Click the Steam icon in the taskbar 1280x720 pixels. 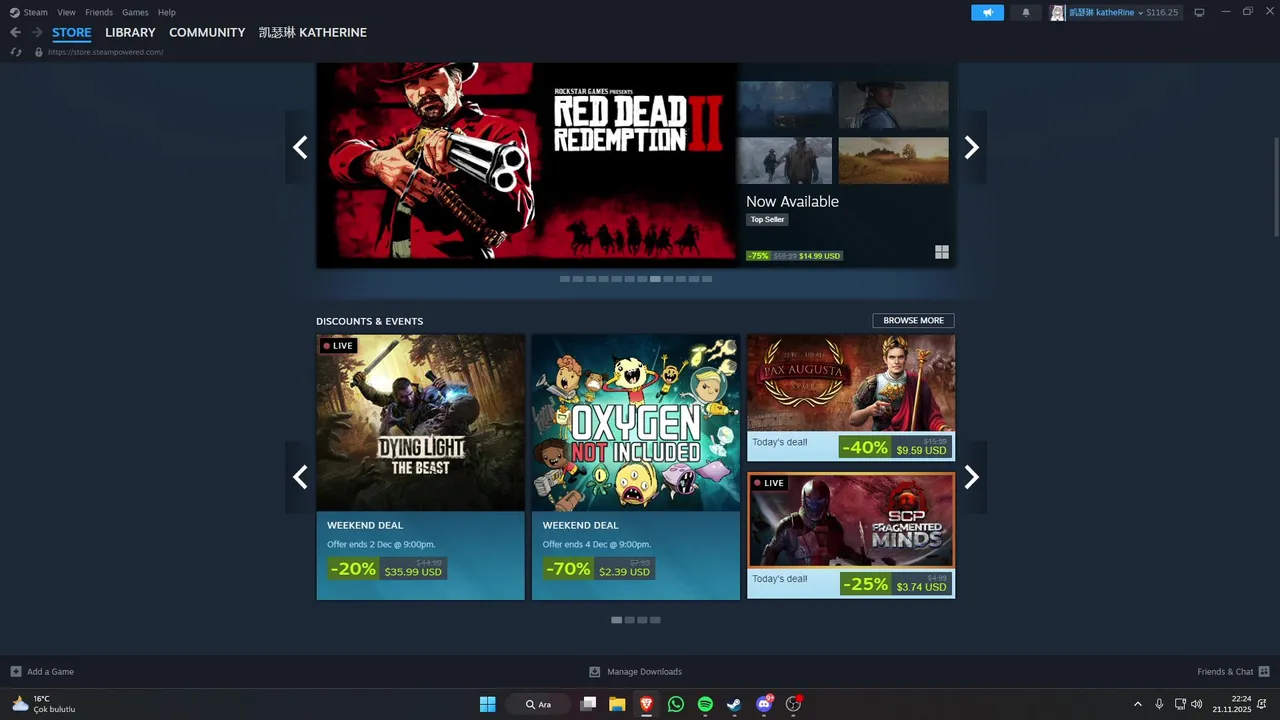coord(734,704)
